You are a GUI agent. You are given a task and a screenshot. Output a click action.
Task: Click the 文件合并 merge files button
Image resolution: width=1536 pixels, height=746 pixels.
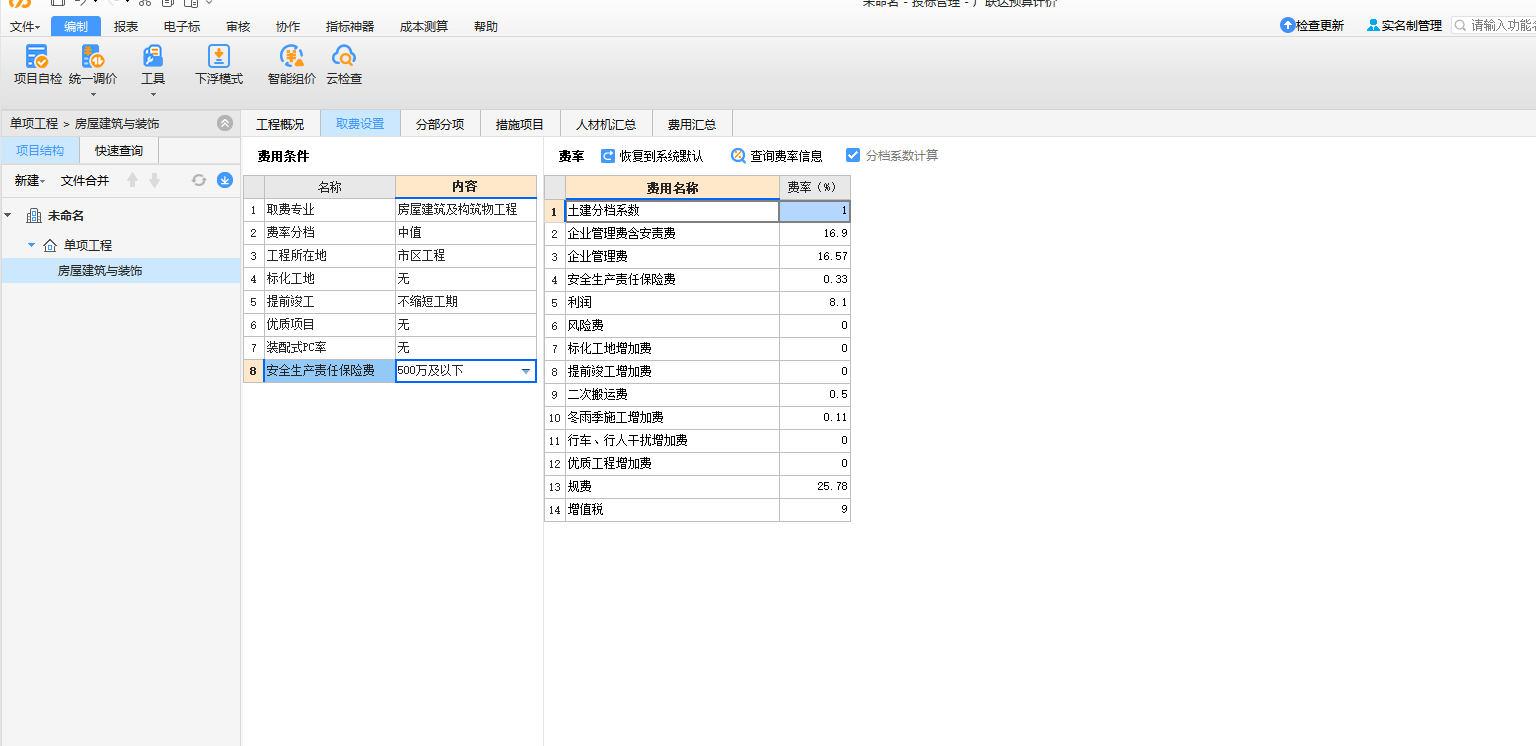(x=85, y=180)
